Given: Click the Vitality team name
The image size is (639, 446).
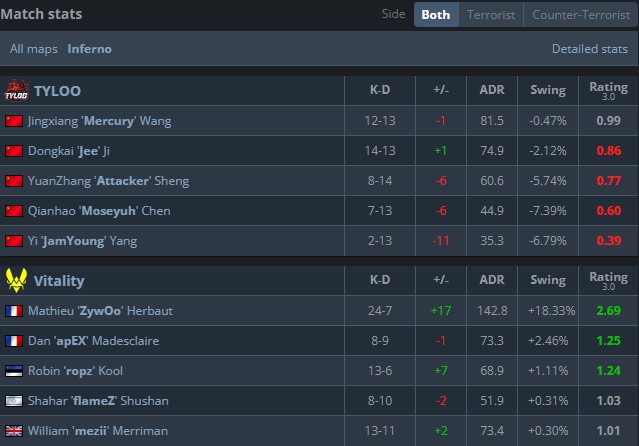Looking at the screenshot, I should pos(59,281).
